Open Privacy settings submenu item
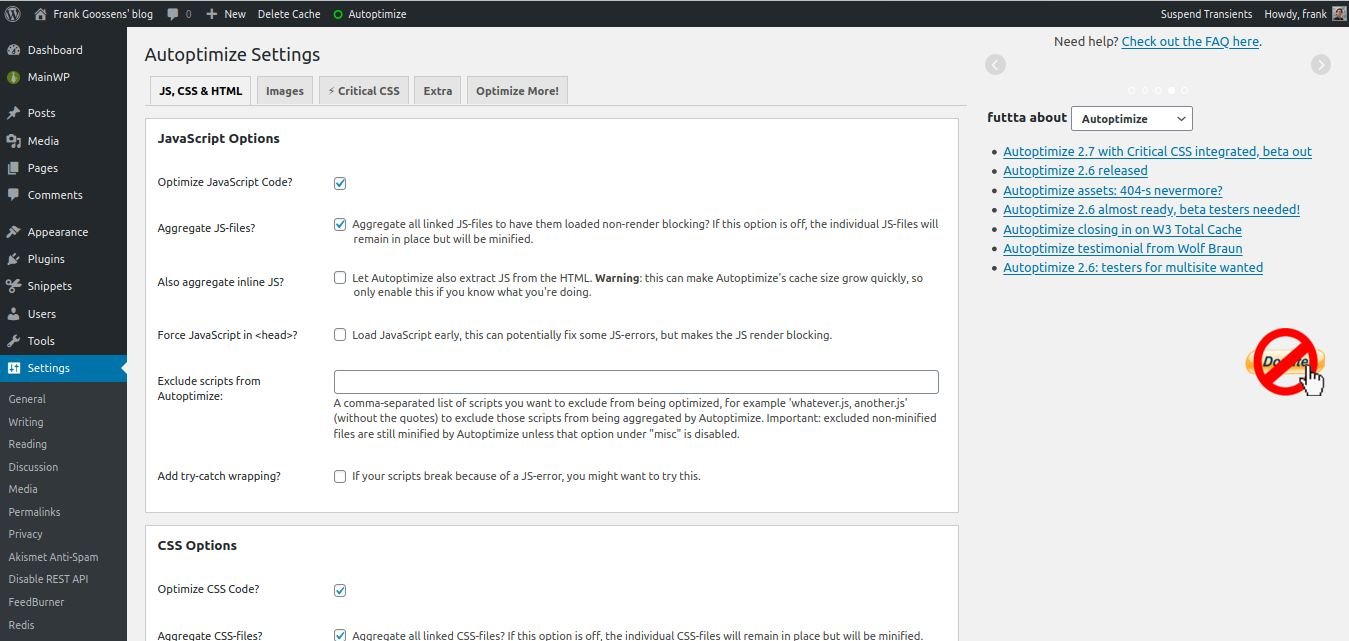Viewport: 1349px width, 641px height. [x=26, y=534]
